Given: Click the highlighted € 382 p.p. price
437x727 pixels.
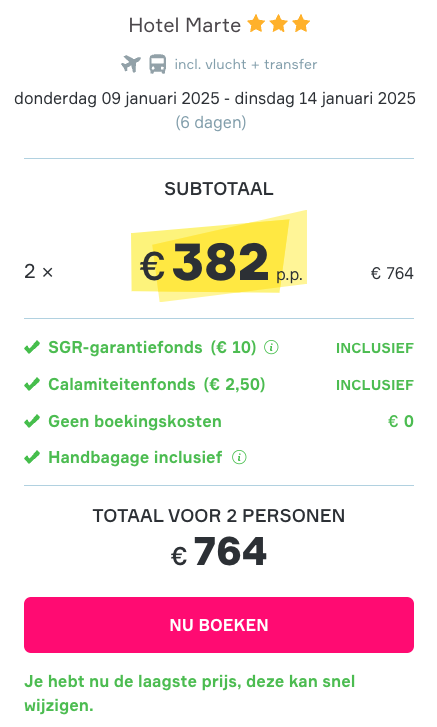Looking at the screenshot, I should tap(221, 262).
